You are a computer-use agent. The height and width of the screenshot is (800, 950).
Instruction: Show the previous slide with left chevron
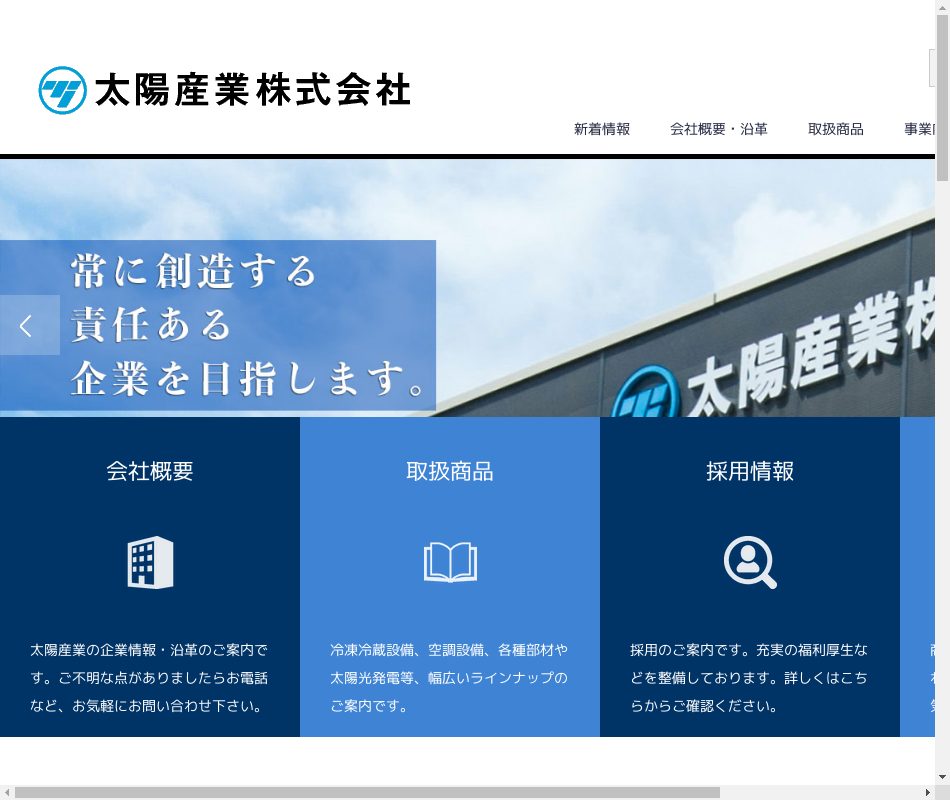pyautogui.click(x=30, y=325)
